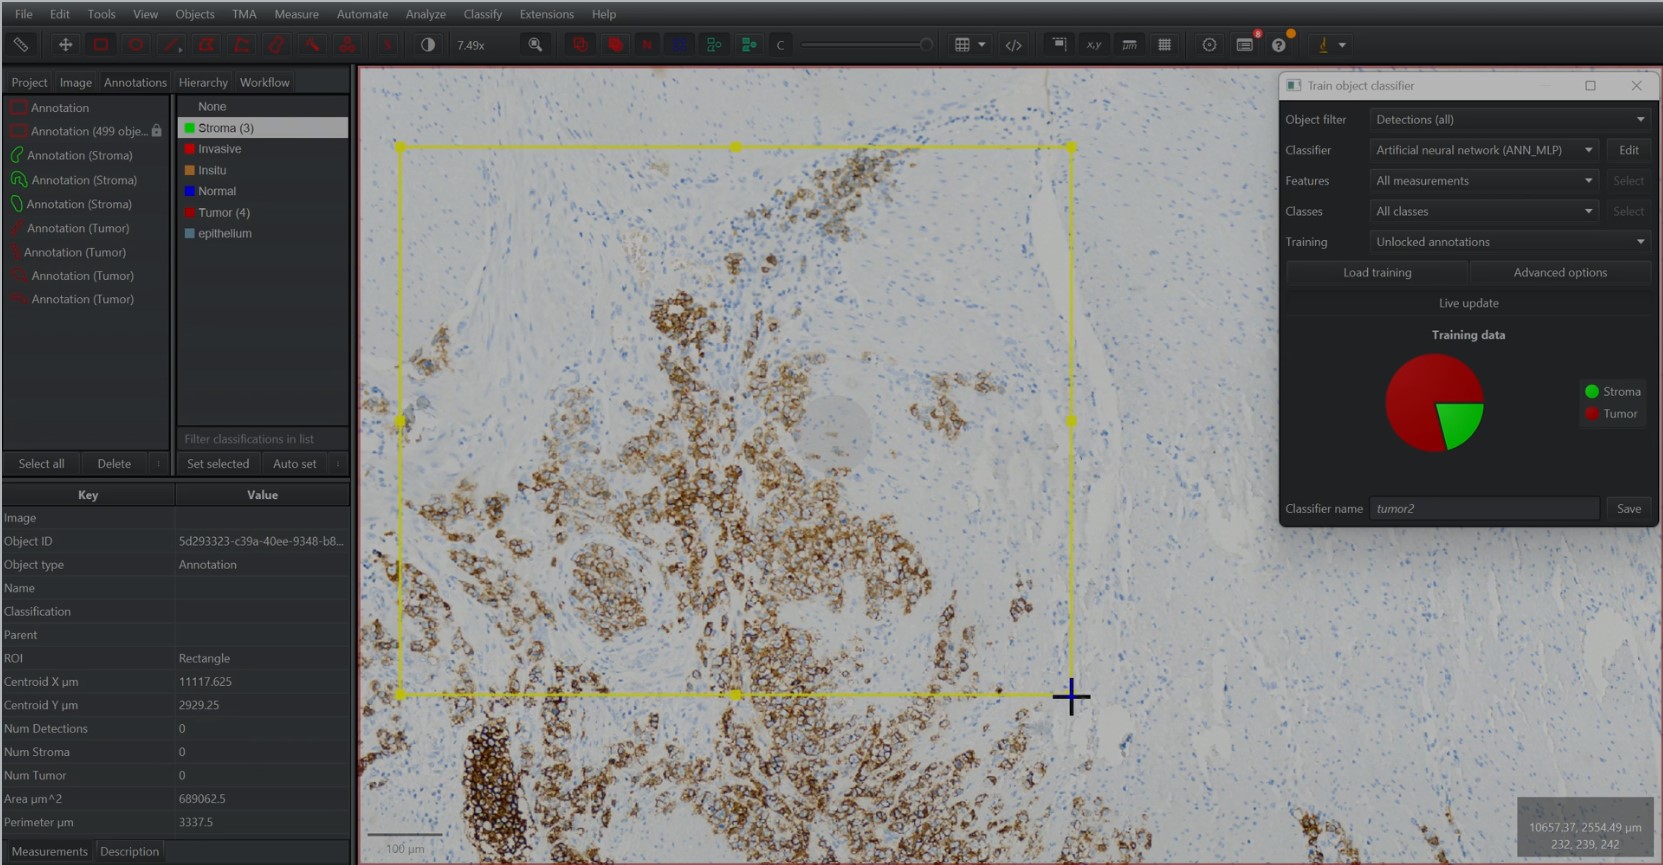Toggle the pixel grid overlay button

(x=1164, y=45)
